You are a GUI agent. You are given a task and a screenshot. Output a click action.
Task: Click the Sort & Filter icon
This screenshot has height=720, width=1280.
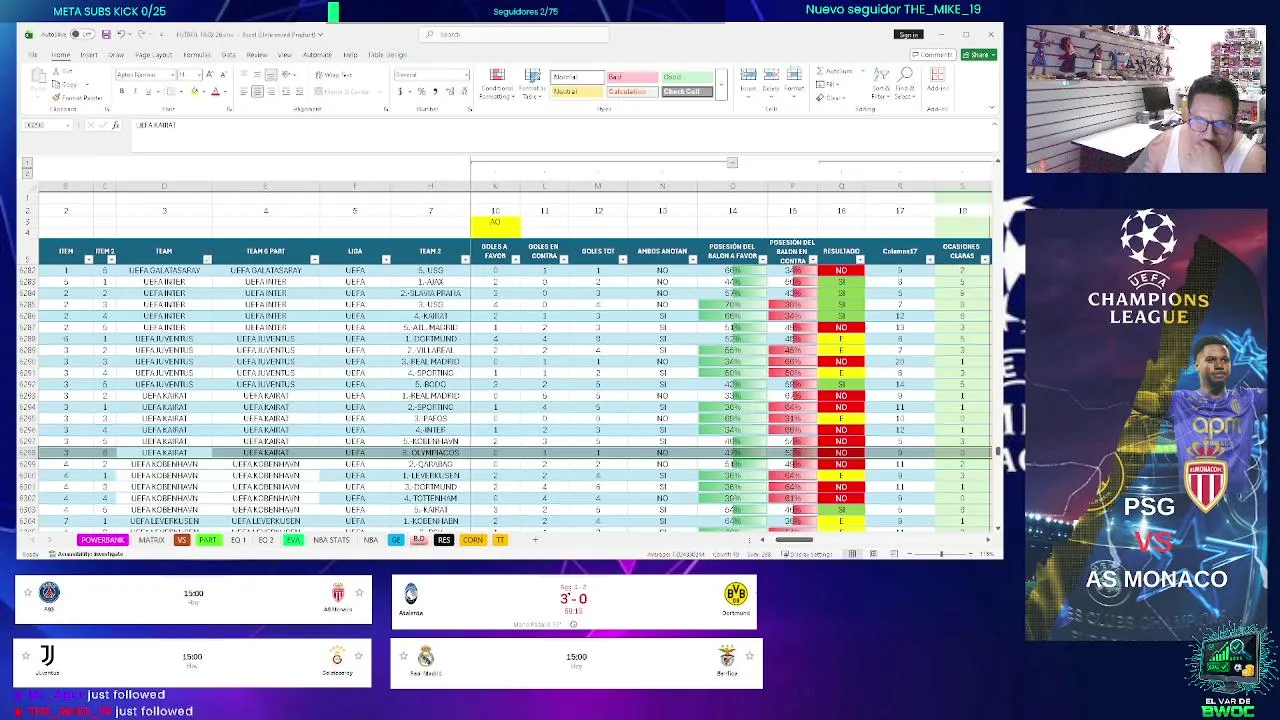[881, 83]
